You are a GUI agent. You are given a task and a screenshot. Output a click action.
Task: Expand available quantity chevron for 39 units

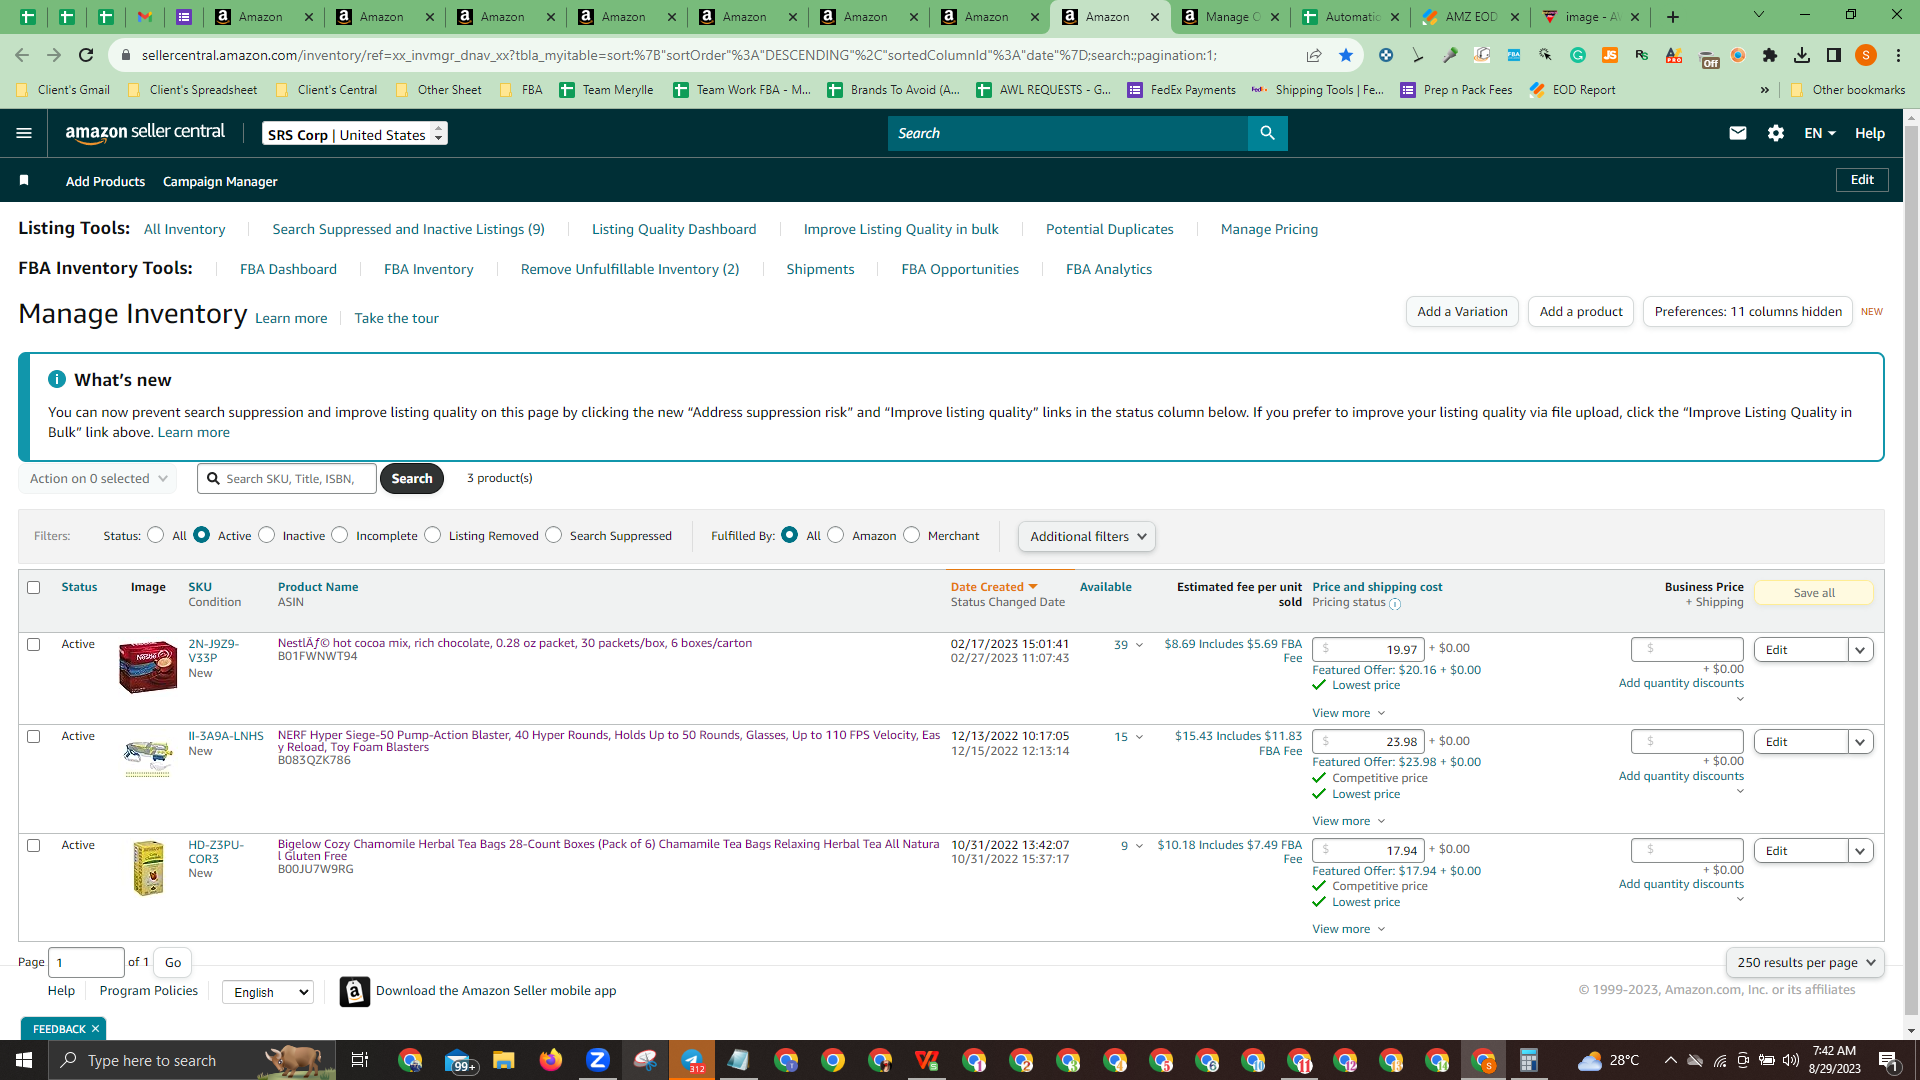pos(1139,645)
